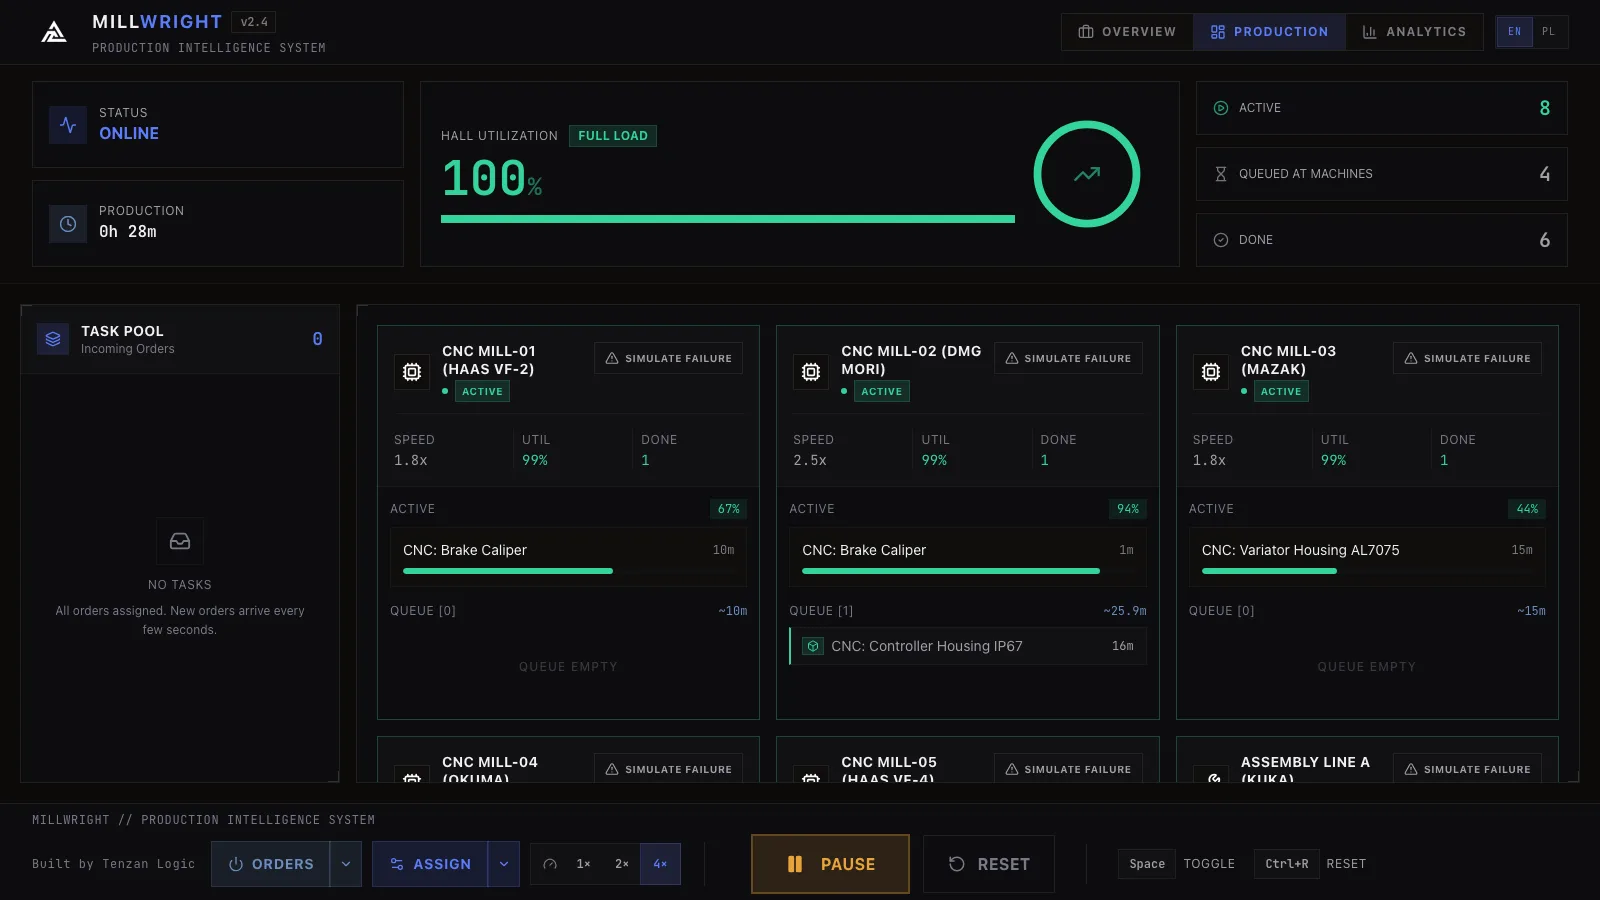Click the Assign button
Screen dimensions: 1600x900
coord(431,864)
